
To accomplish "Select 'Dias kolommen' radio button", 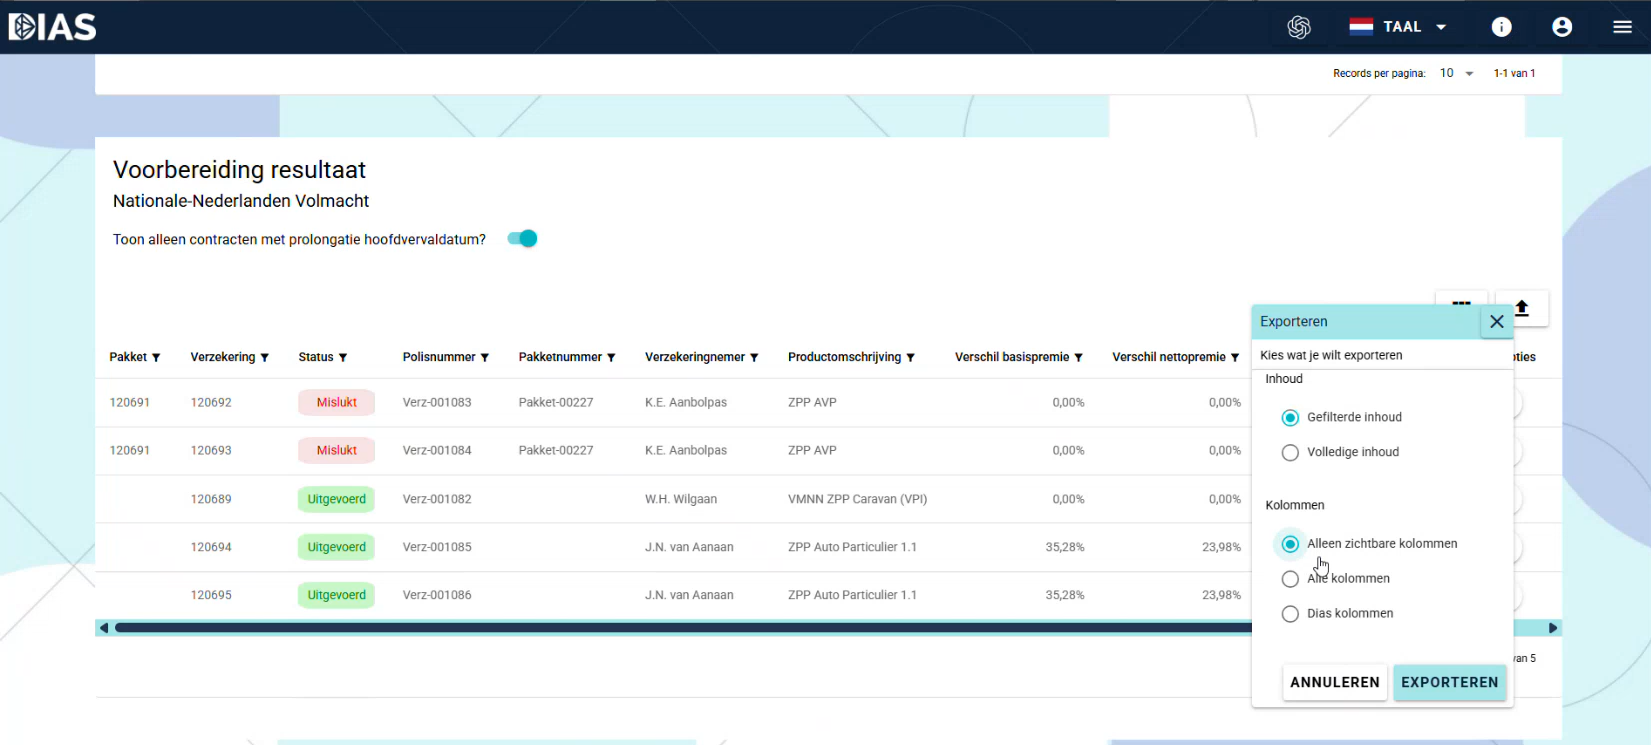I will [1290, 614].
